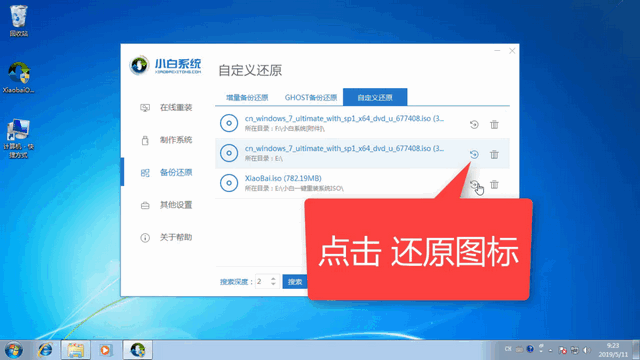Viewport: 640px width, 360px height.
Task: Open Computer shortcut desktop icon
Action: [19, 139]
